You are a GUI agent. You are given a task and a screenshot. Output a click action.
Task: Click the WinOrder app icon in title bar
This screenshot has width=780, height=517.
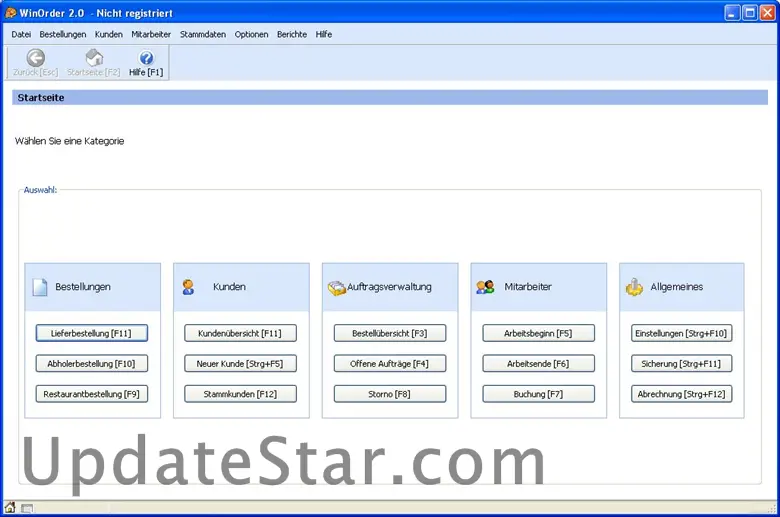coord(10,12)
